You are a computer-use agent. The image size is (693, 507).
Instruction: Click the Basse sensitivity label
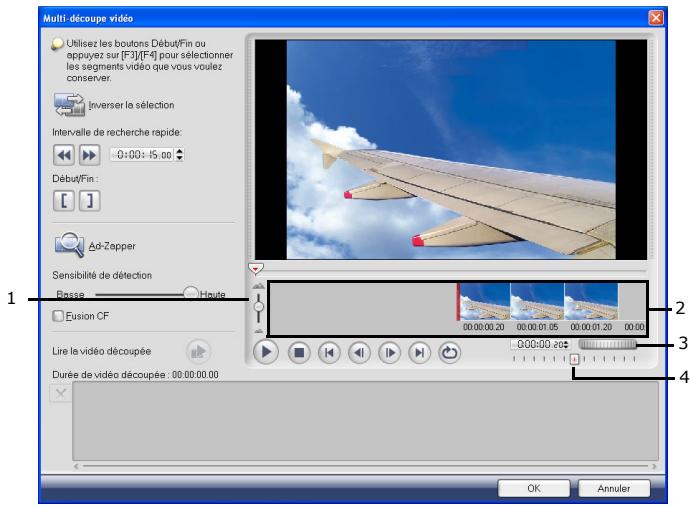[70, 294]
